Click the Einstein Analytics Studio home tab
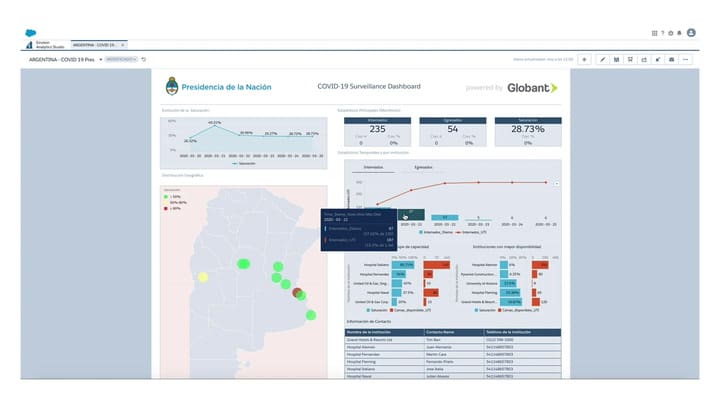 click(x=45, y=44)
